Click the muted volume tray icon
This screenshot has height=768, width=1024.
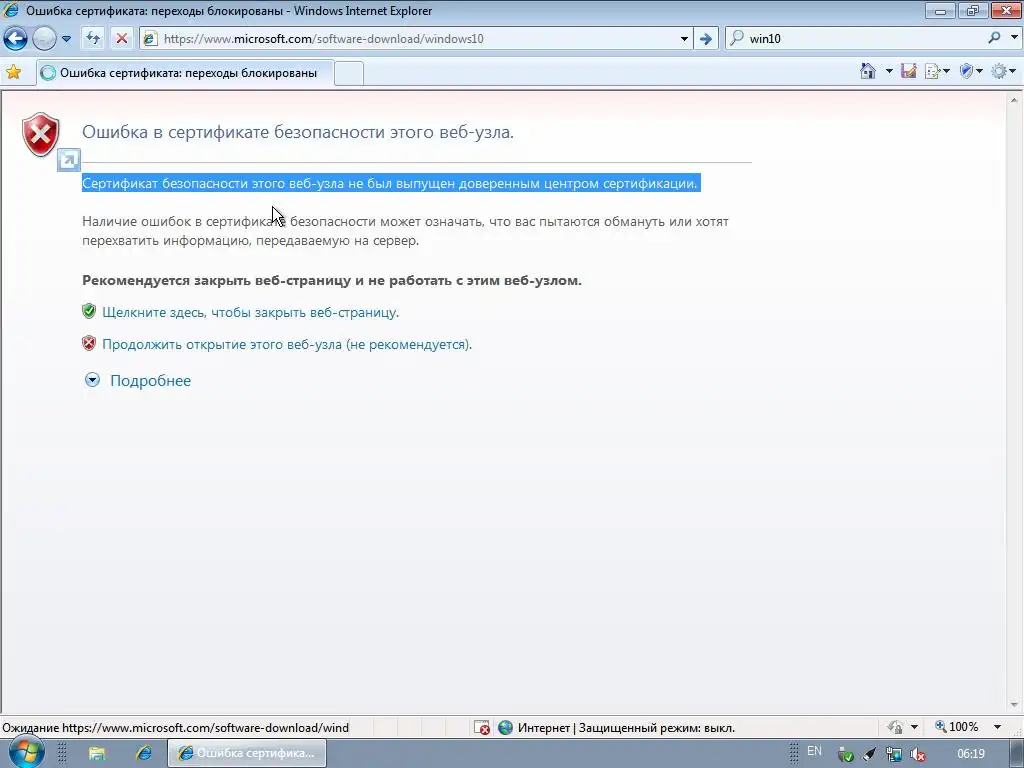pyautogui.click(x=918, y=755)
